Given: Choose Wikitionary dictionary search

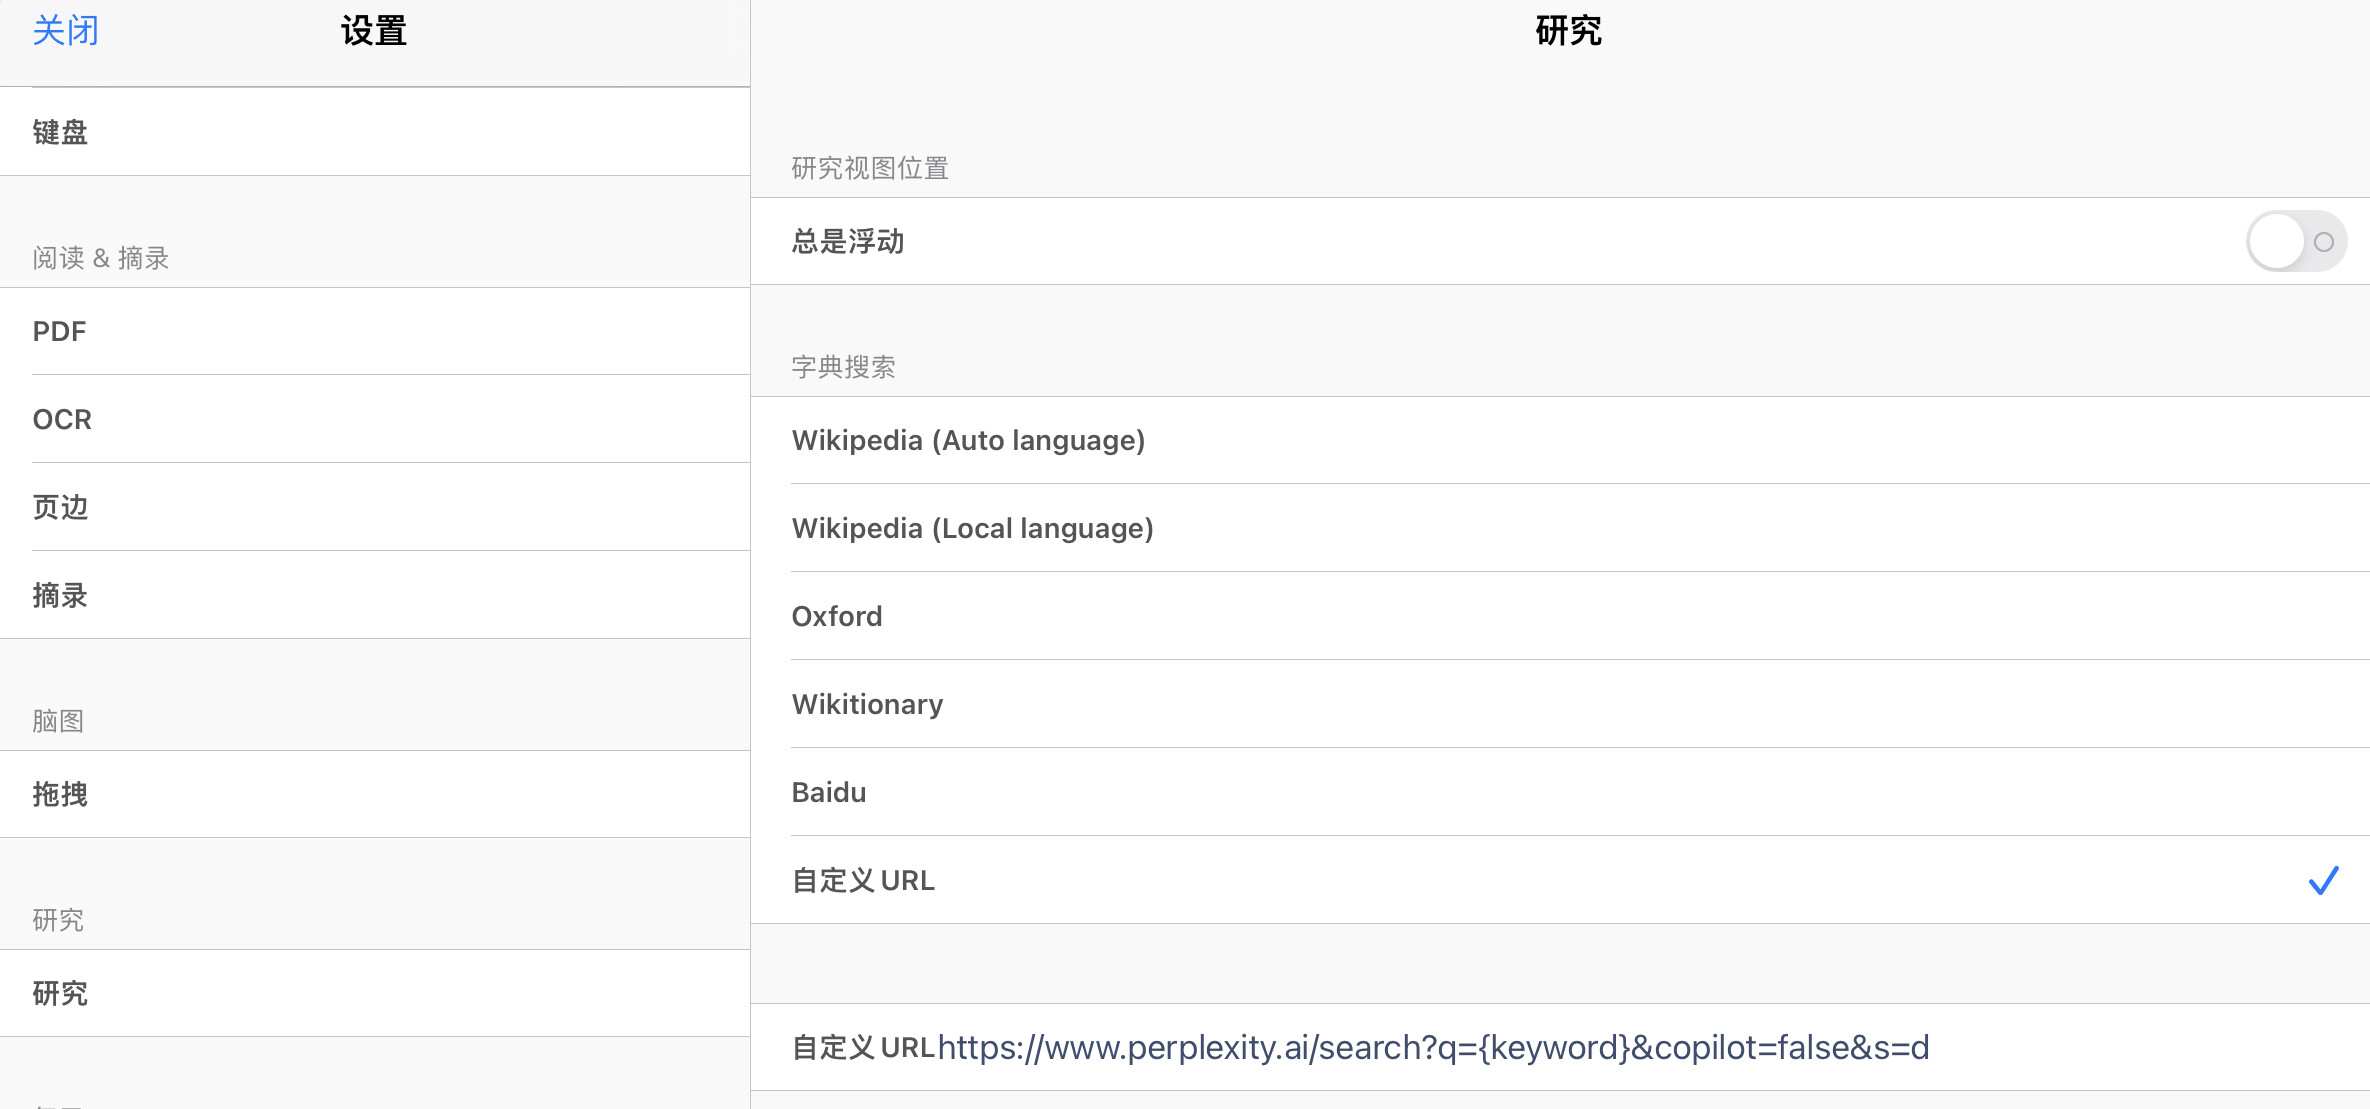Looking at the screenshot, I should point(1560,704).
